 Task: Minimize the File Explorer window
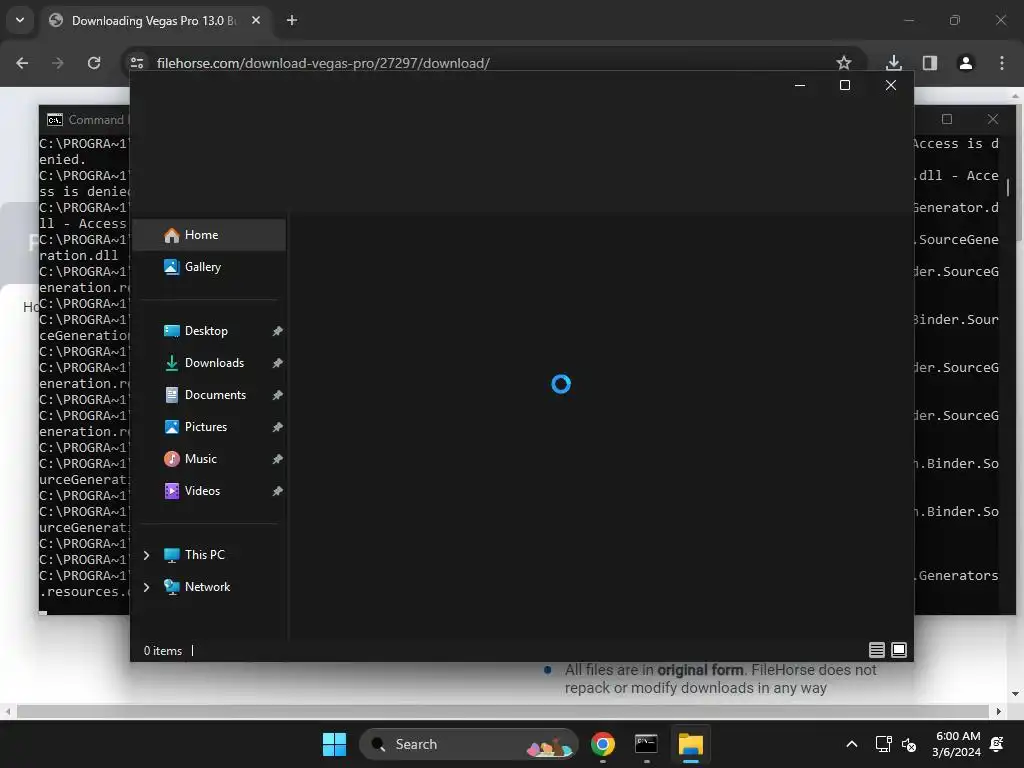[x=799, y=86]
